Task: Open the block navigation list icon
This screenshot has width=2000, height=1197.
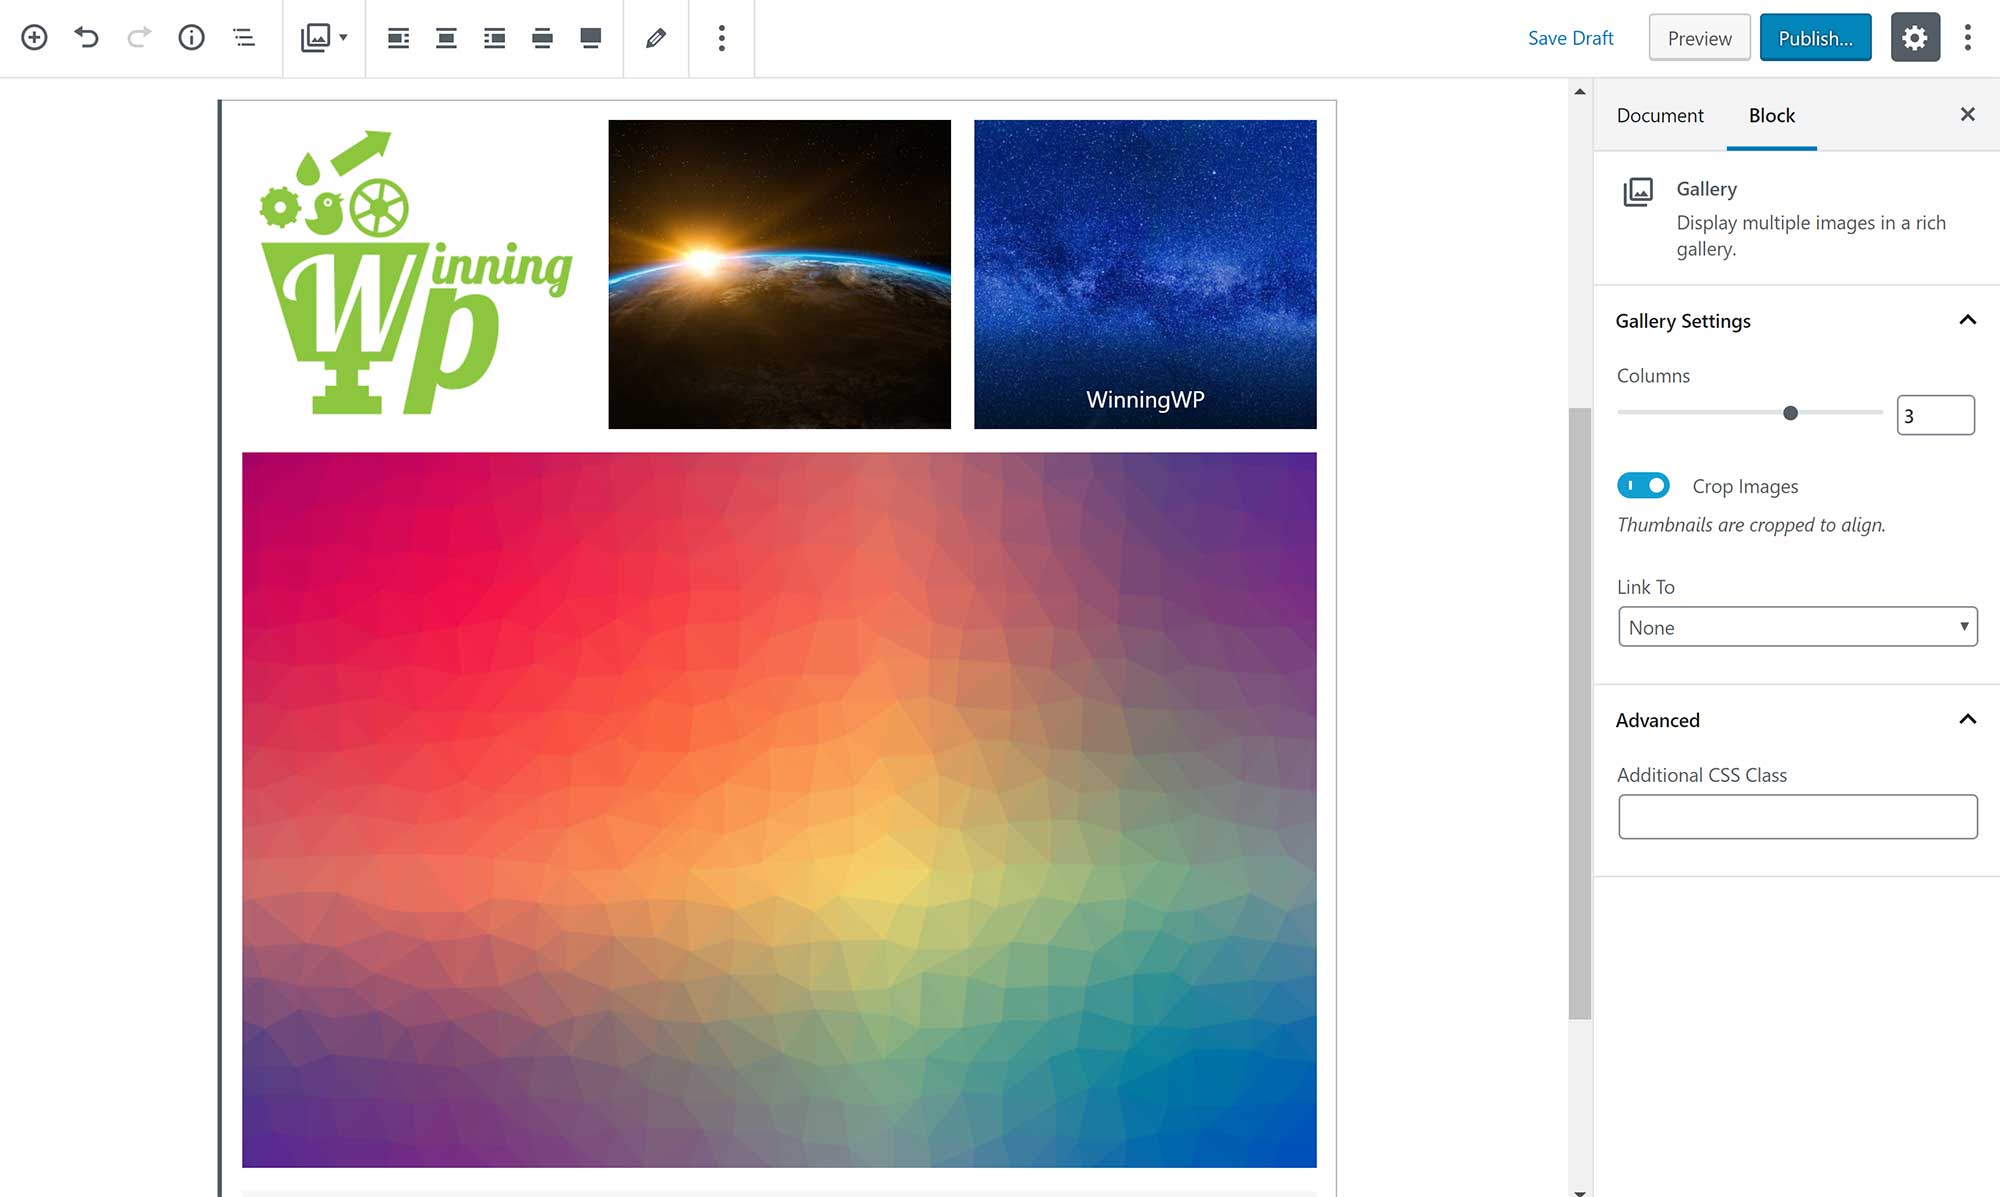Action: click(x=244, y=38)
